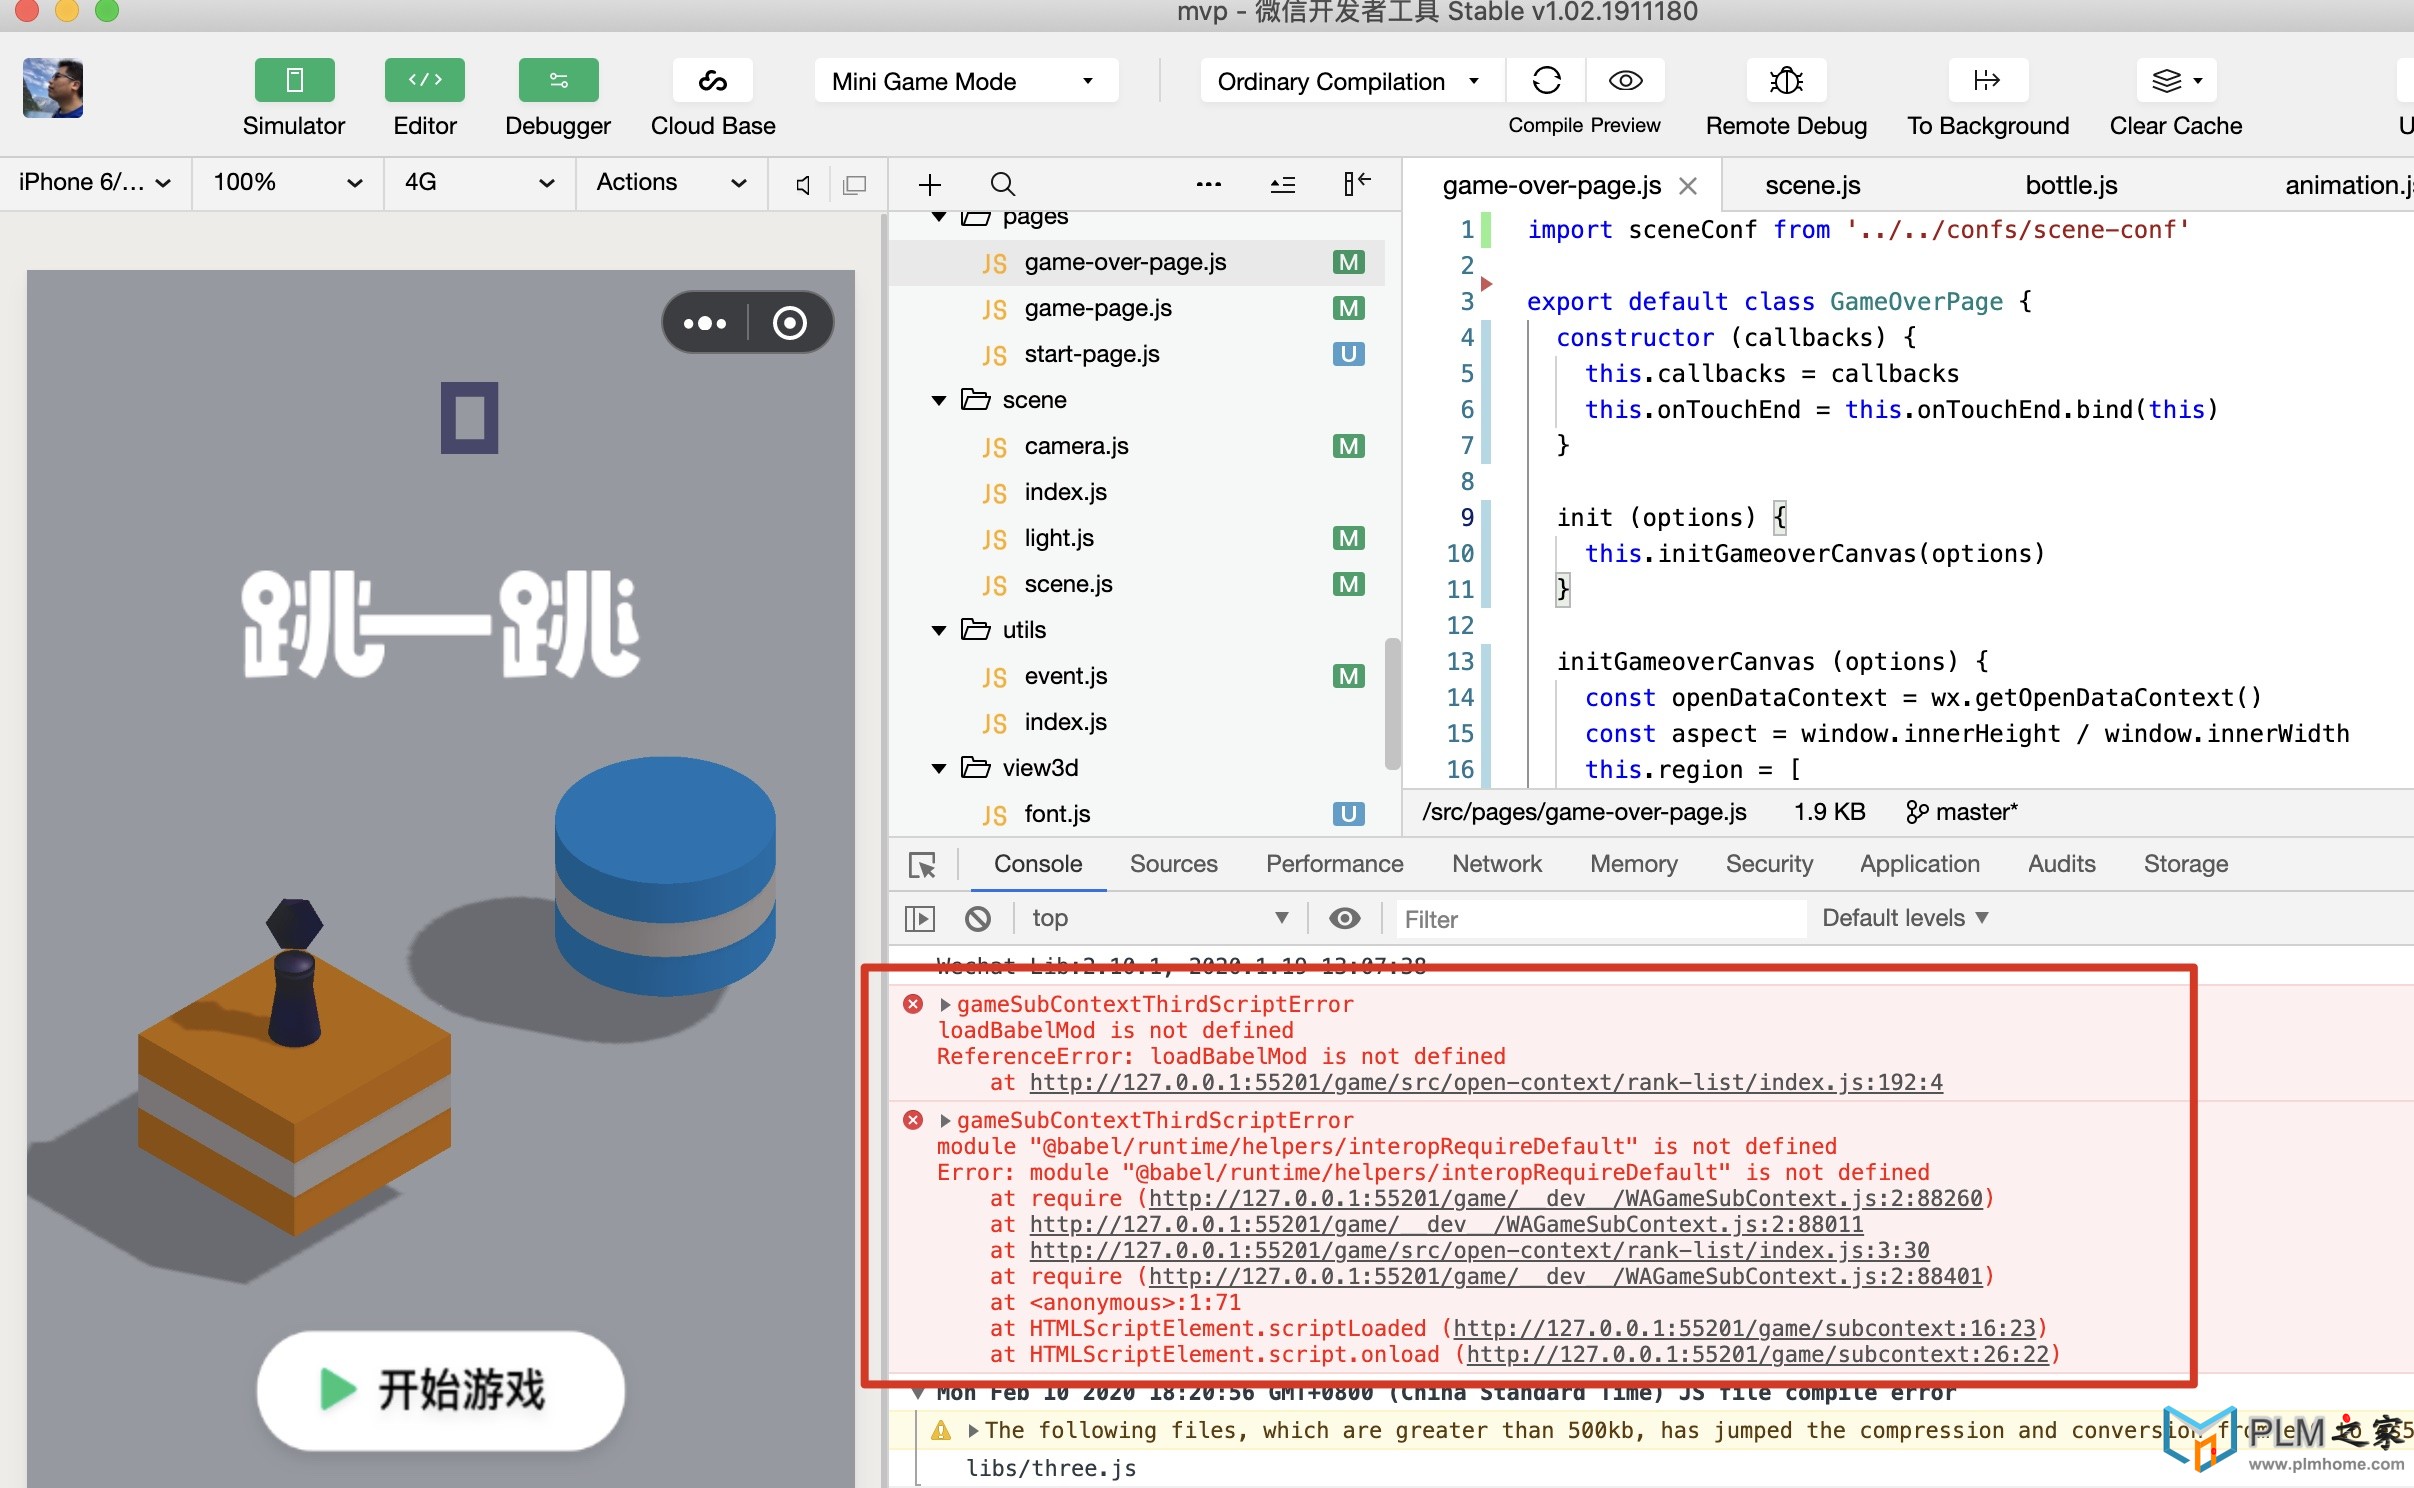Viewport: 2414px width, 1488px height.
Task: Mute simulator sound speaker icon
Action: (802, 185)
